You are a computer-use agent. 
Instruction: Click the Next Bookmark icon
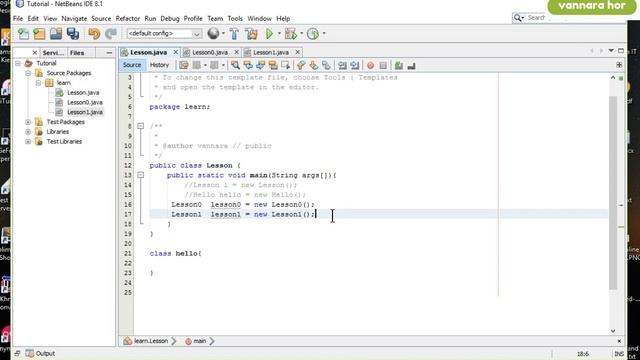(313, 65)
